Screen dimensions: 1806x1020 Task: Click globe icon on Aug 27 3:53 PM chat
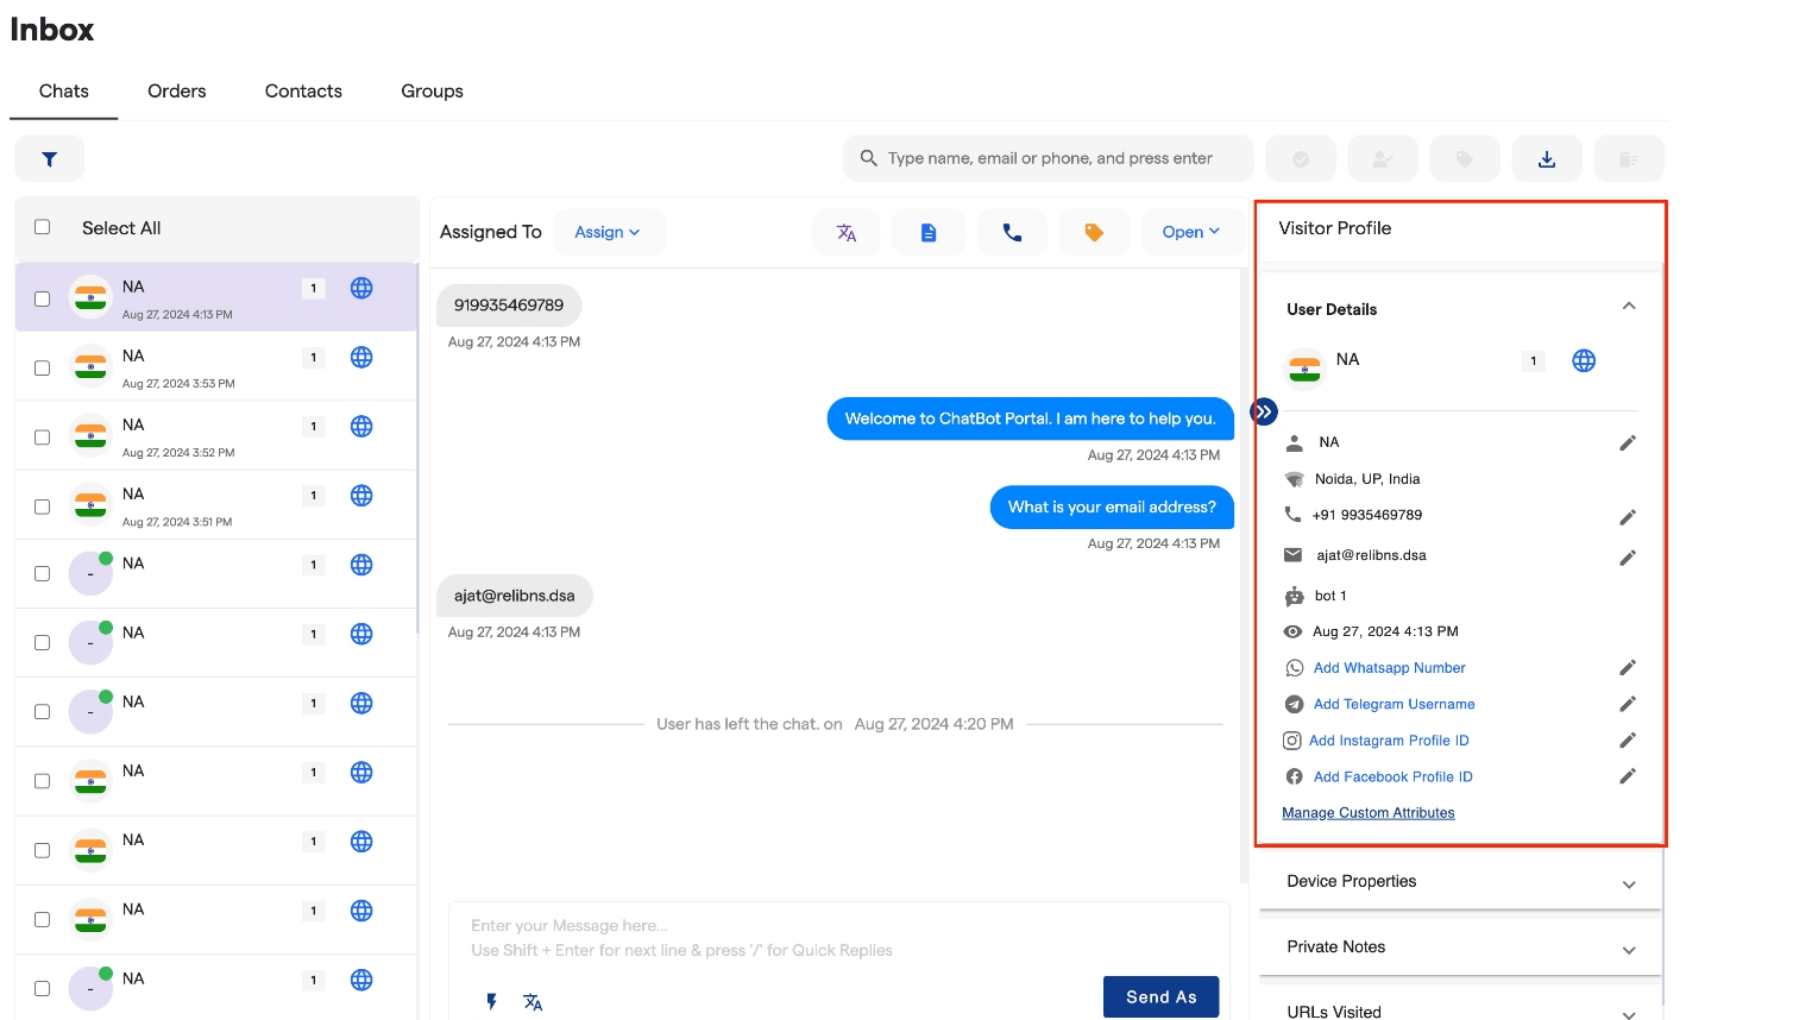coord(361,357)
